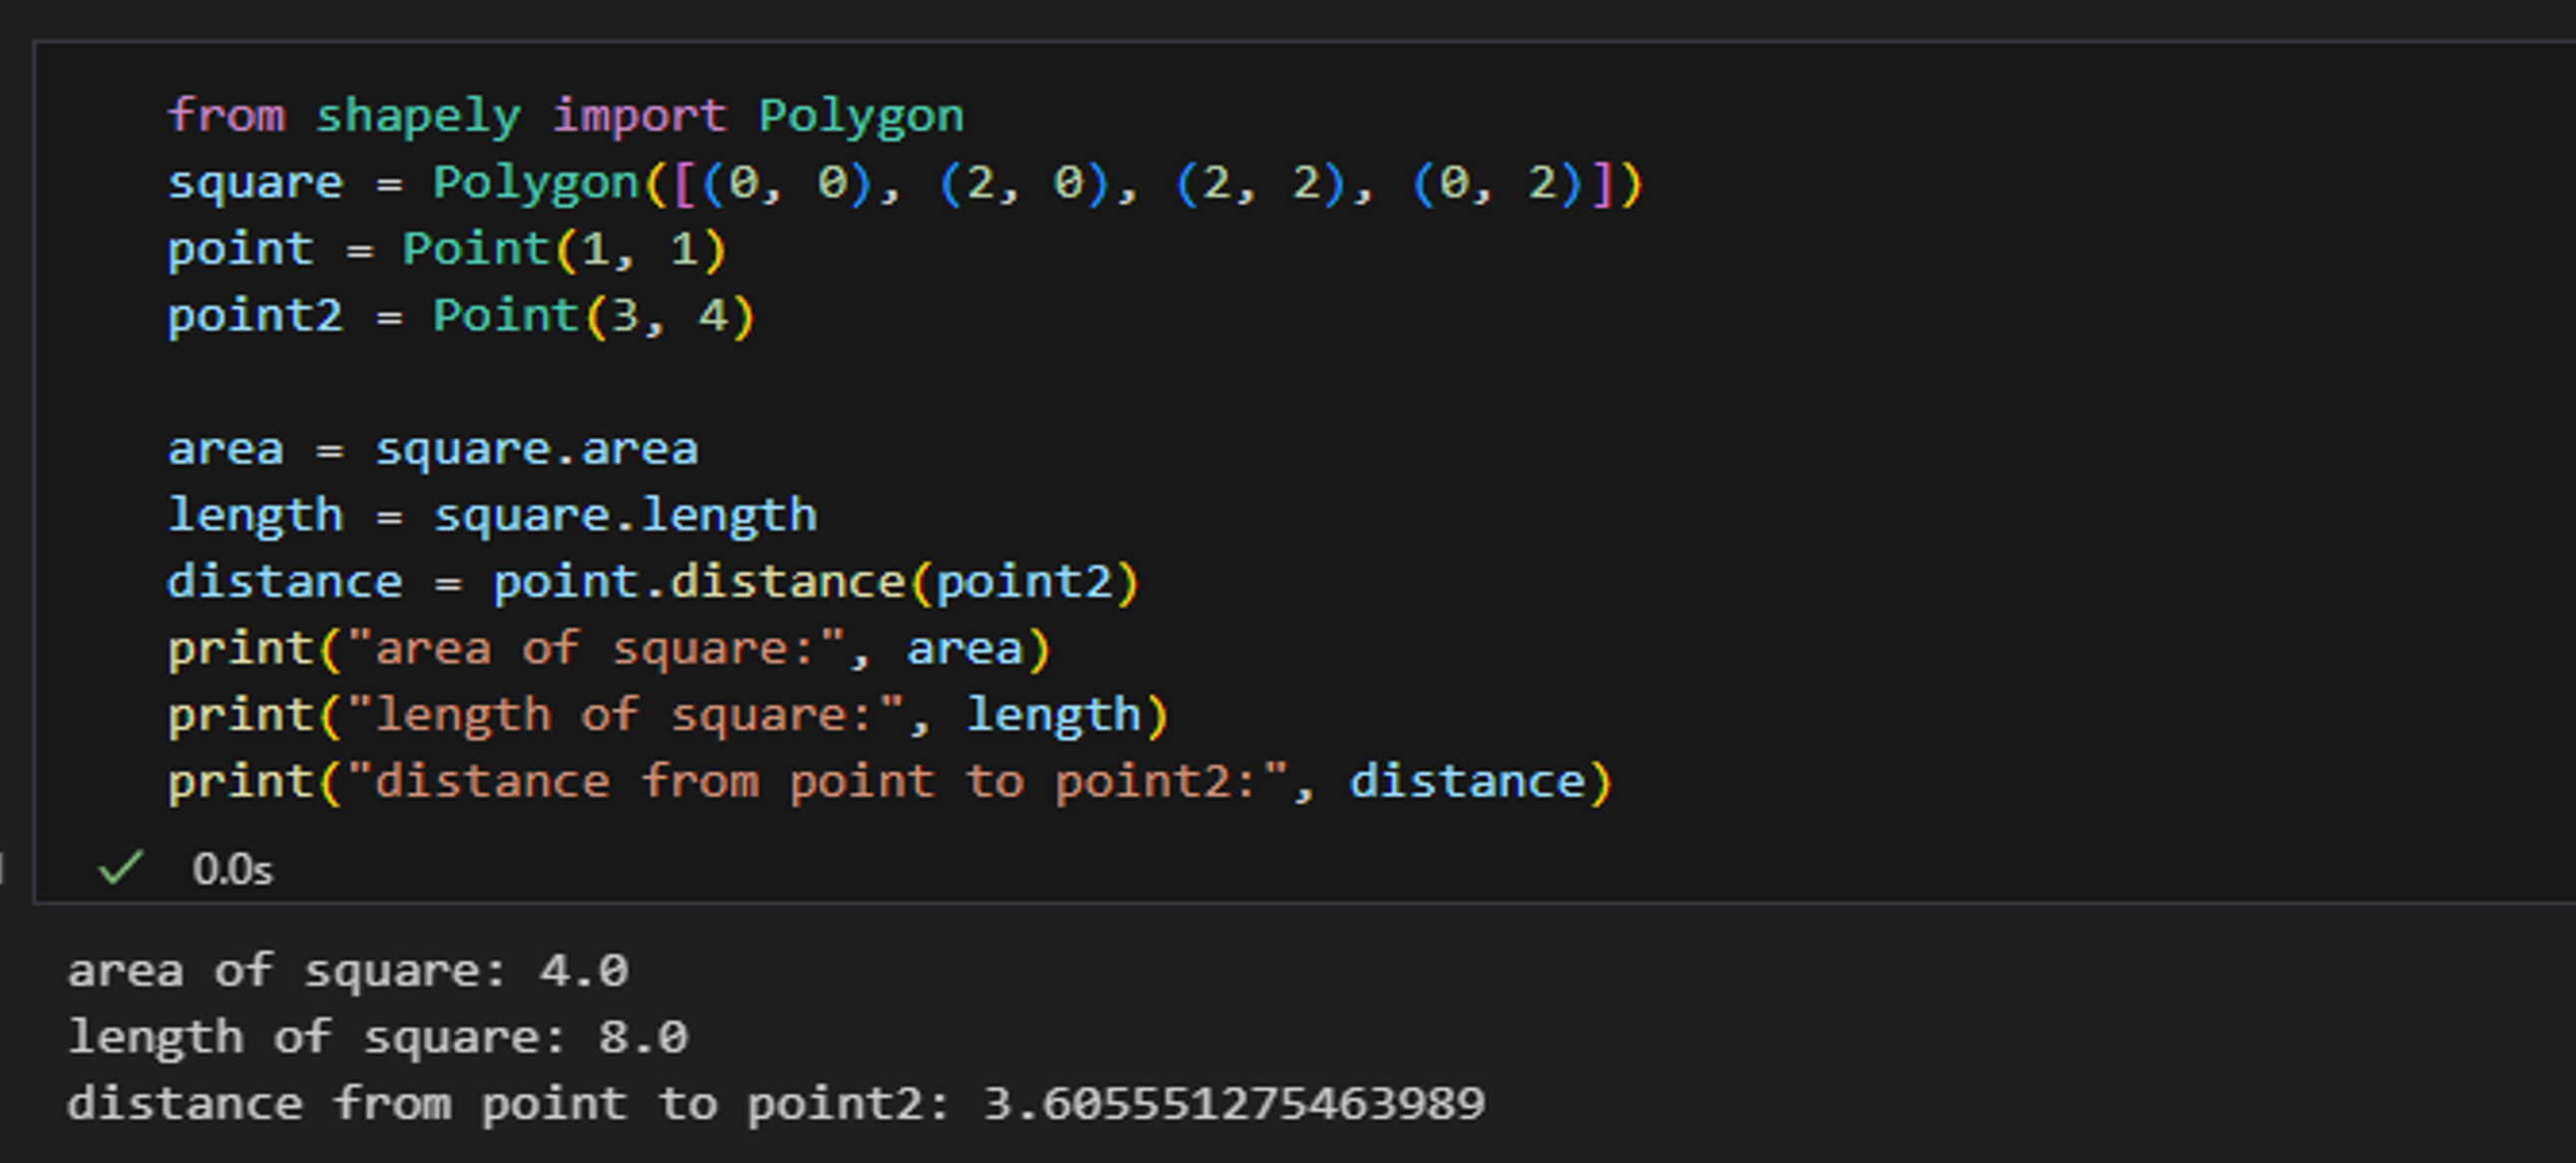The height and width of the screenshot is (1163, 2576).
Task: Click the 0.0s execution time label
Action: click(x=232, y=869)
